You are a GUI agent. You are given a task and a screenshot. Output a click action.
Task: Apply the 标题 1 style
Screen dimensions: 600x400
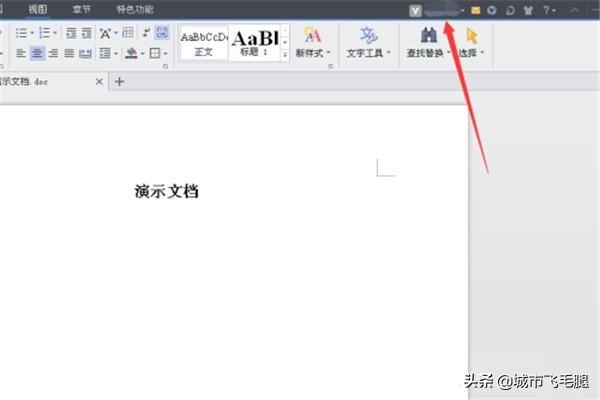255,43
